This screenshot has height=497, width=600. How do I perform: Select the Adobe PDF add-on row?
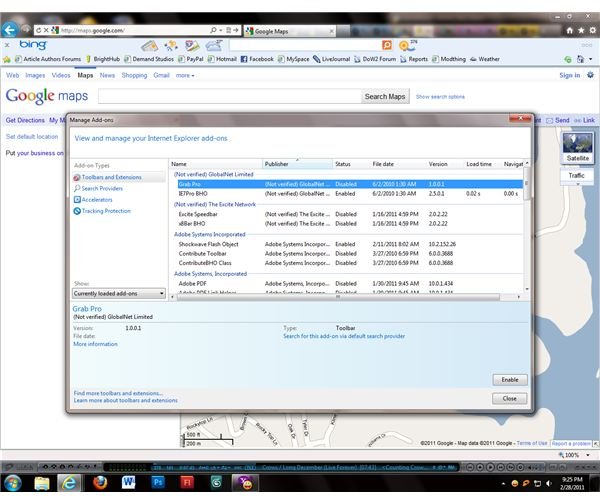(350, 284)
